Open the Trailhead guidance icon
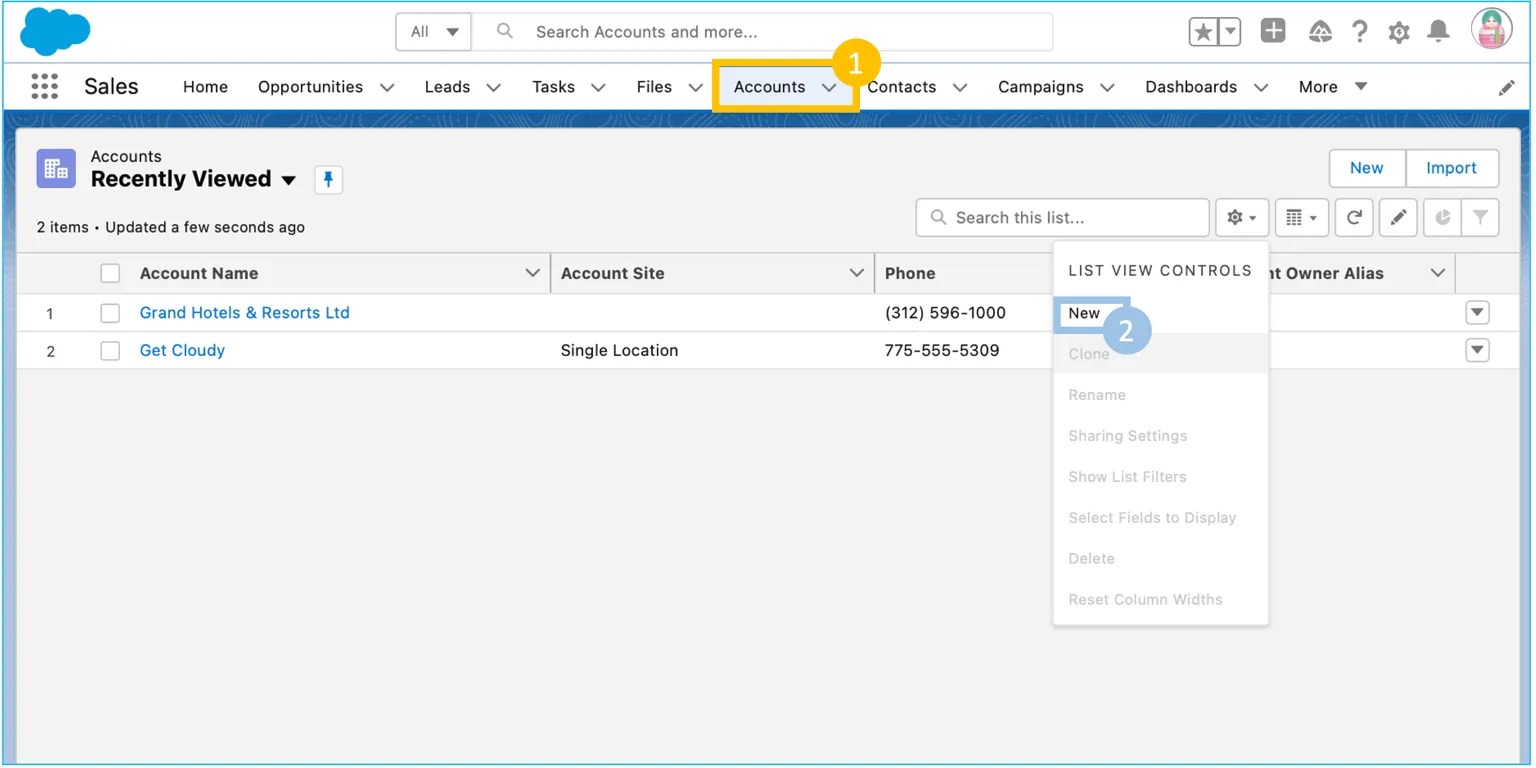 pyautogui.click(x=1320, y=32)
